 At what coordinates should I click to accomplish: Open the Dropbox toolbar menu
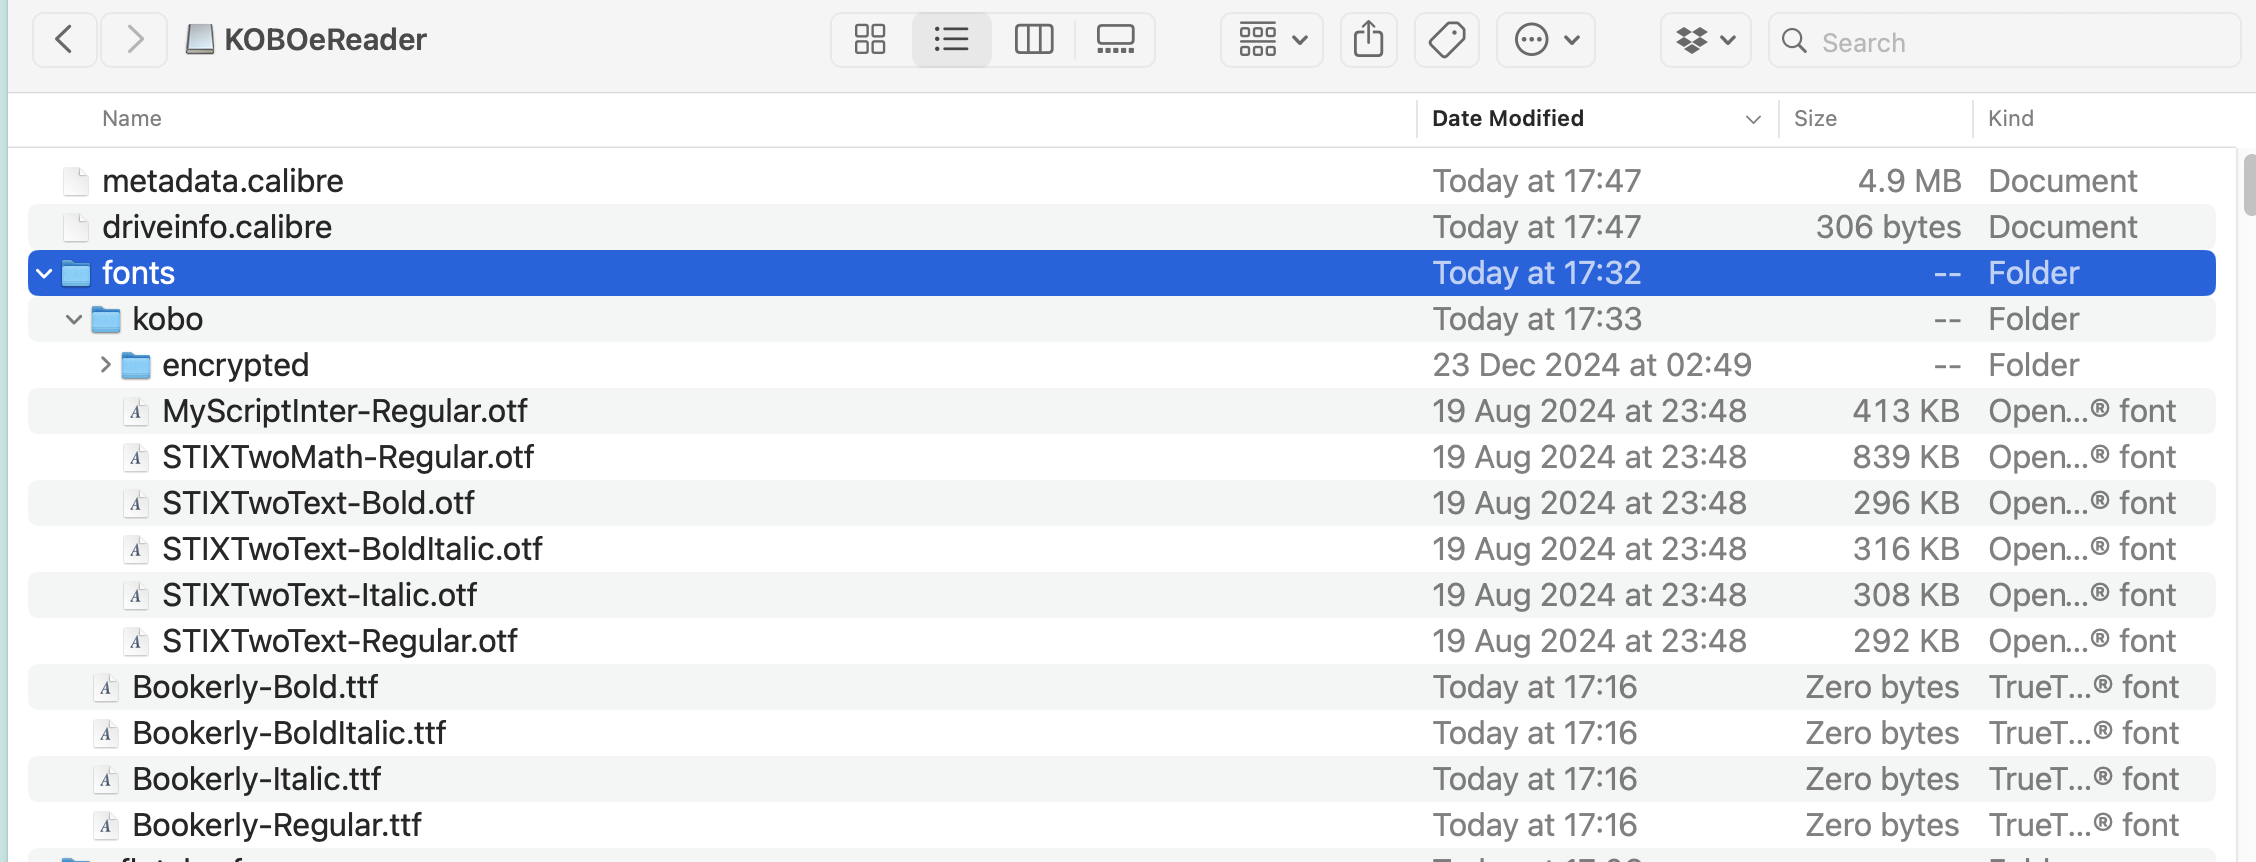click(1705, 40)
